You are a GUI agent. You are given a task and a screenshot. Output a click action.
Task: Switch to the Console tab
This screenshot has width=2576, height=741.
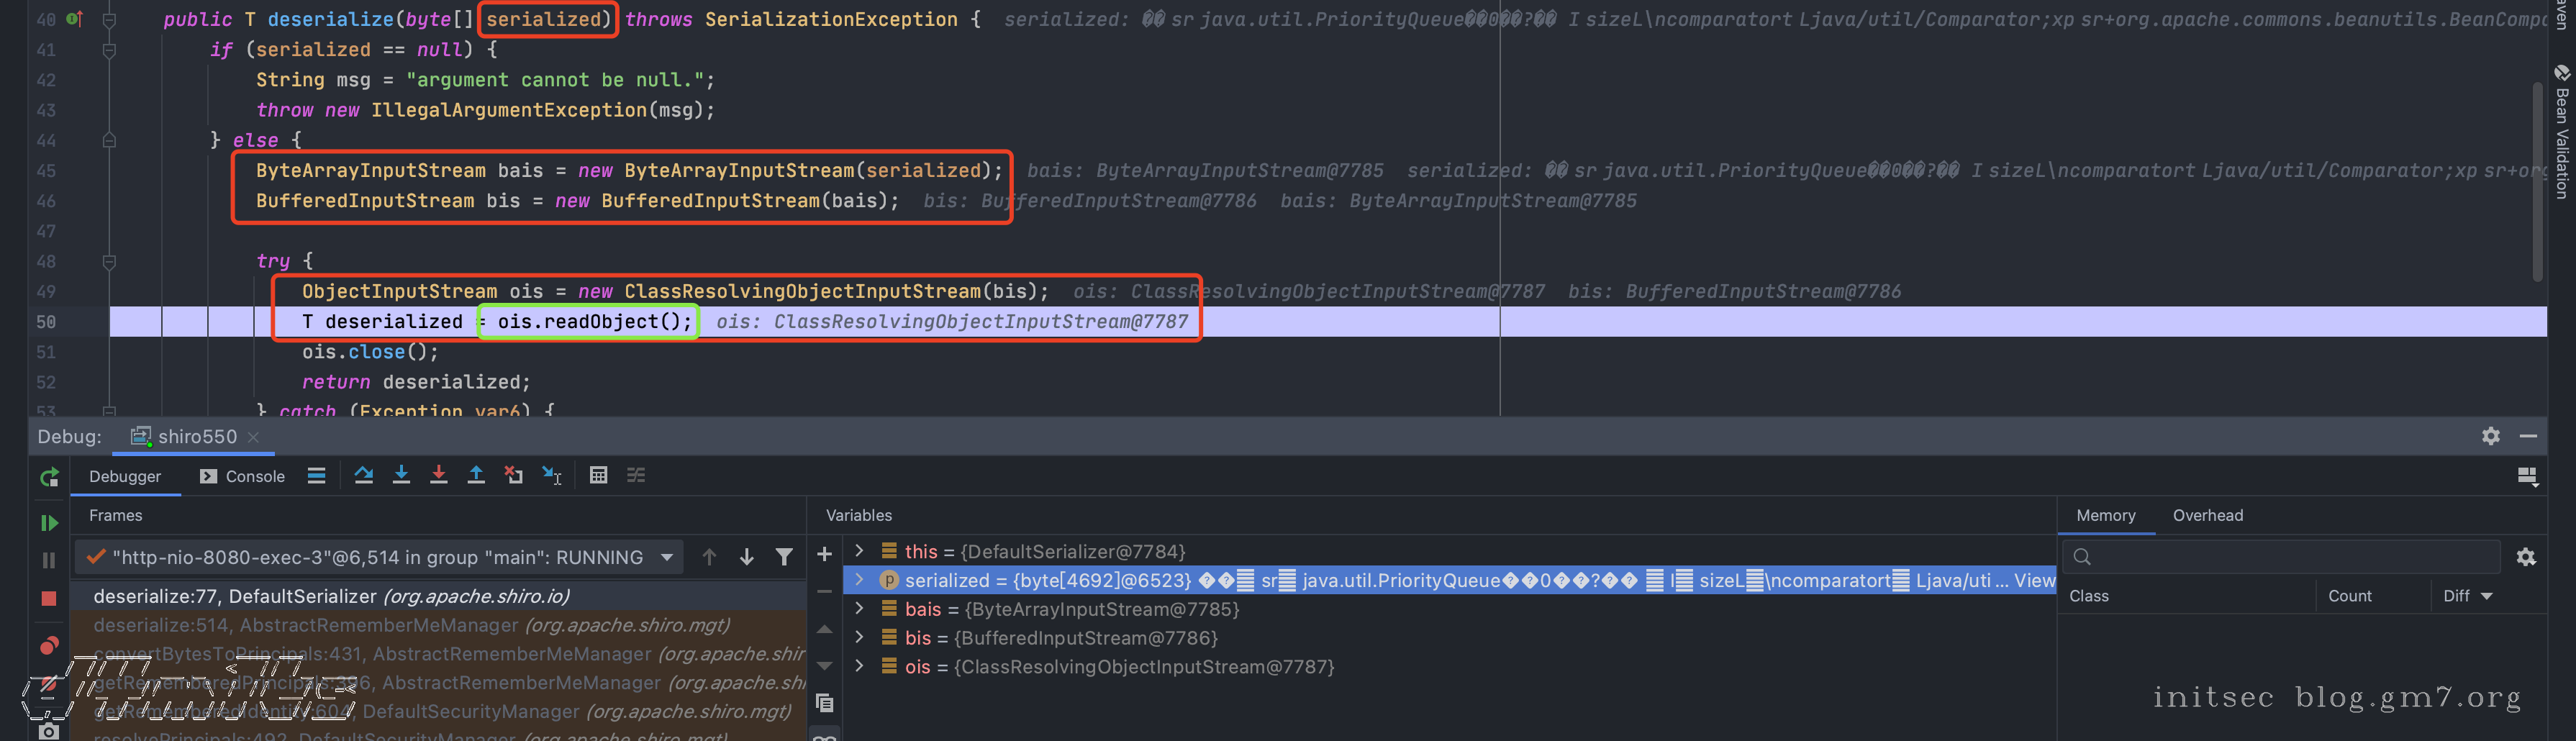tap(243, 476)
